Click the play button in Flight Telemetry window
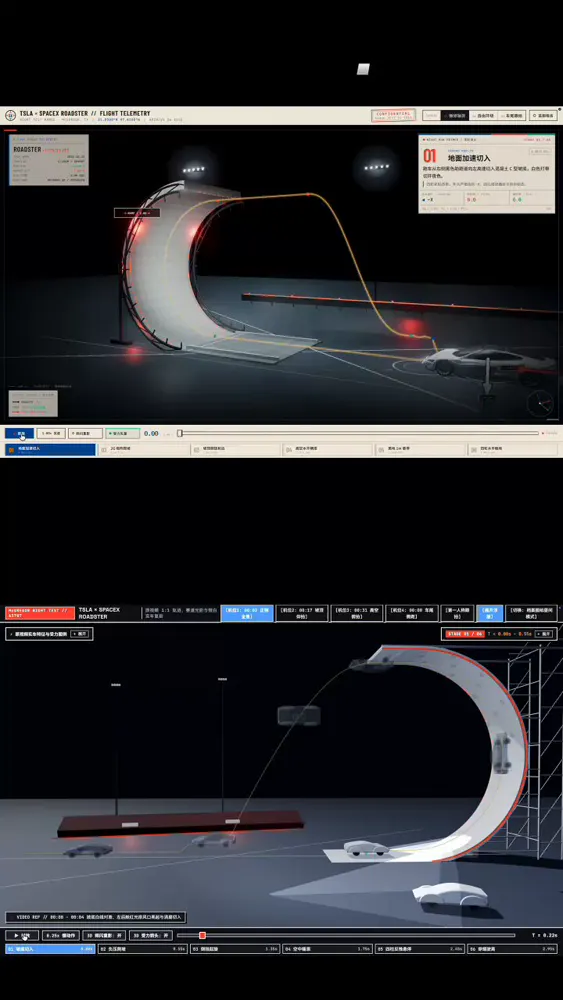Screen dimensions: 563x1000 (x=19, y=433)
